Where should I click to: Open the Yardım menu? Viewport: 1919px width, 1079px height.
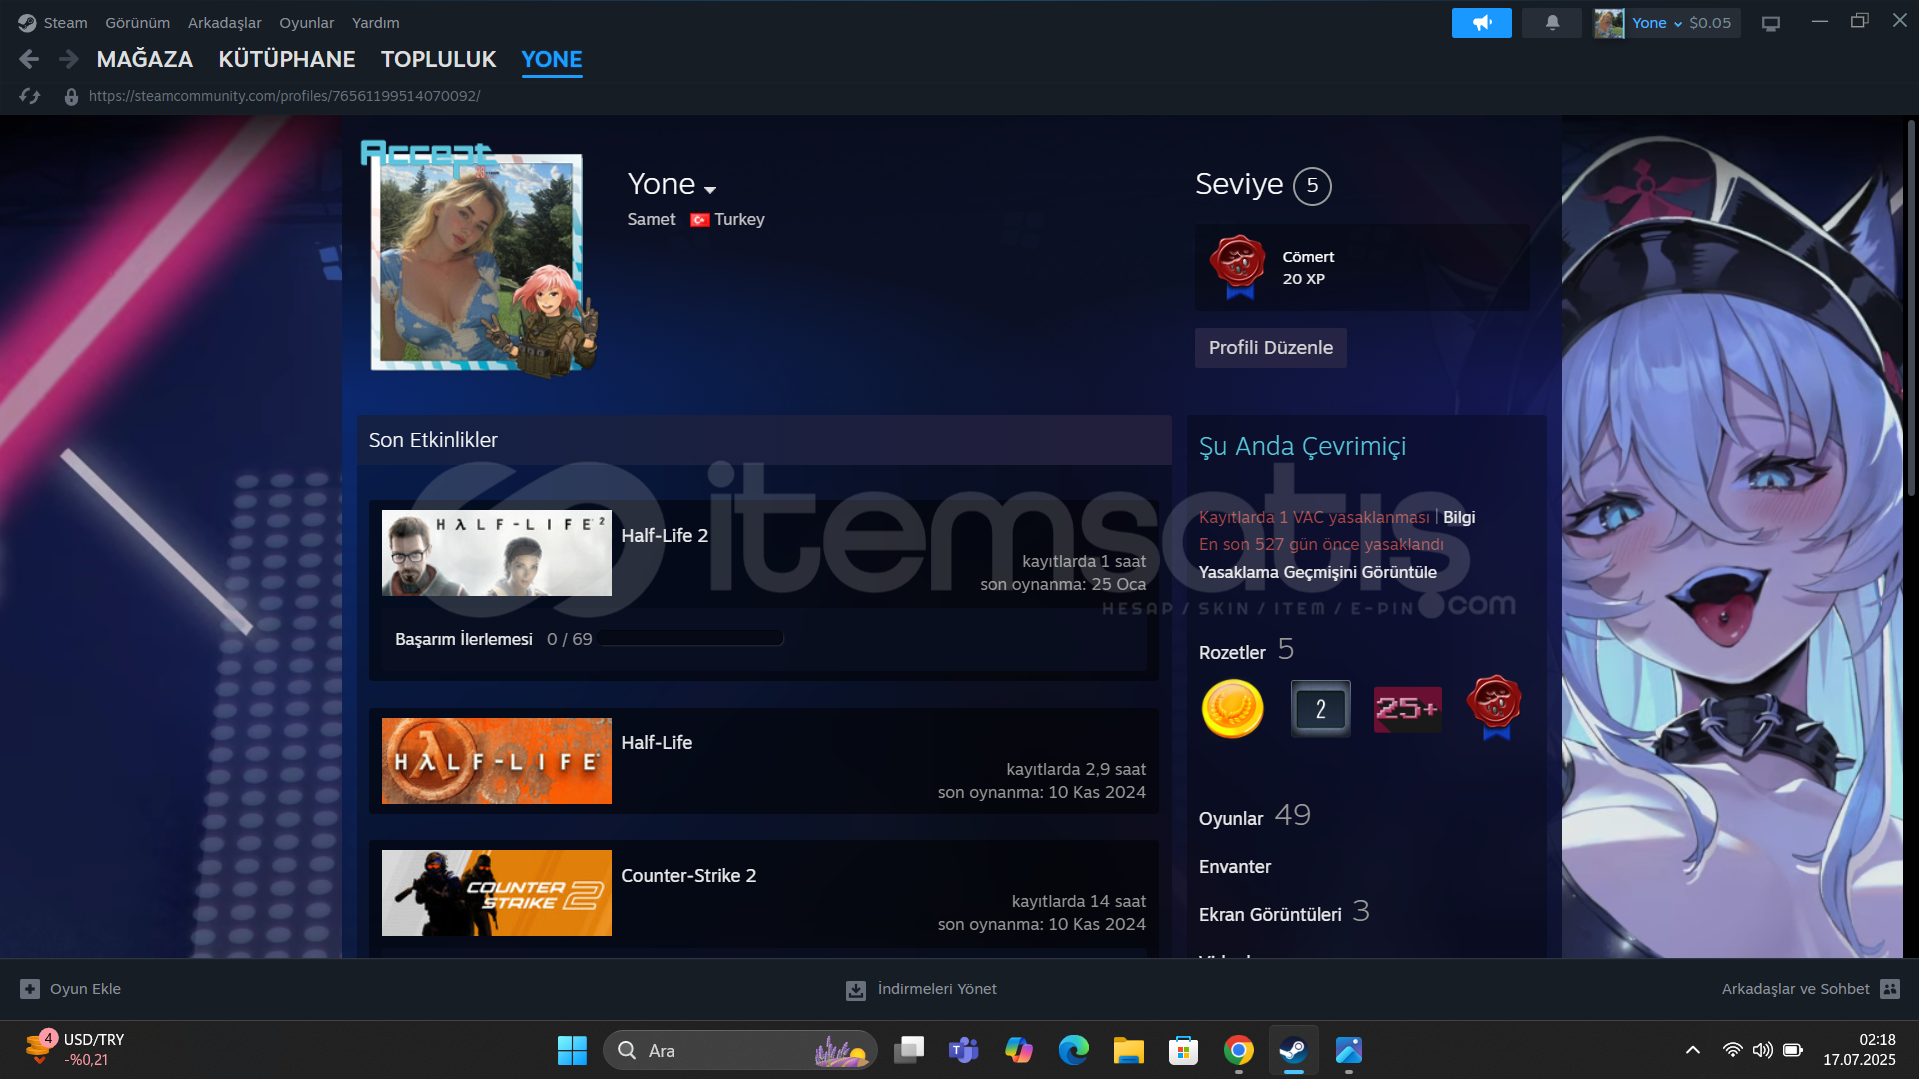click(x=375, y=23)
